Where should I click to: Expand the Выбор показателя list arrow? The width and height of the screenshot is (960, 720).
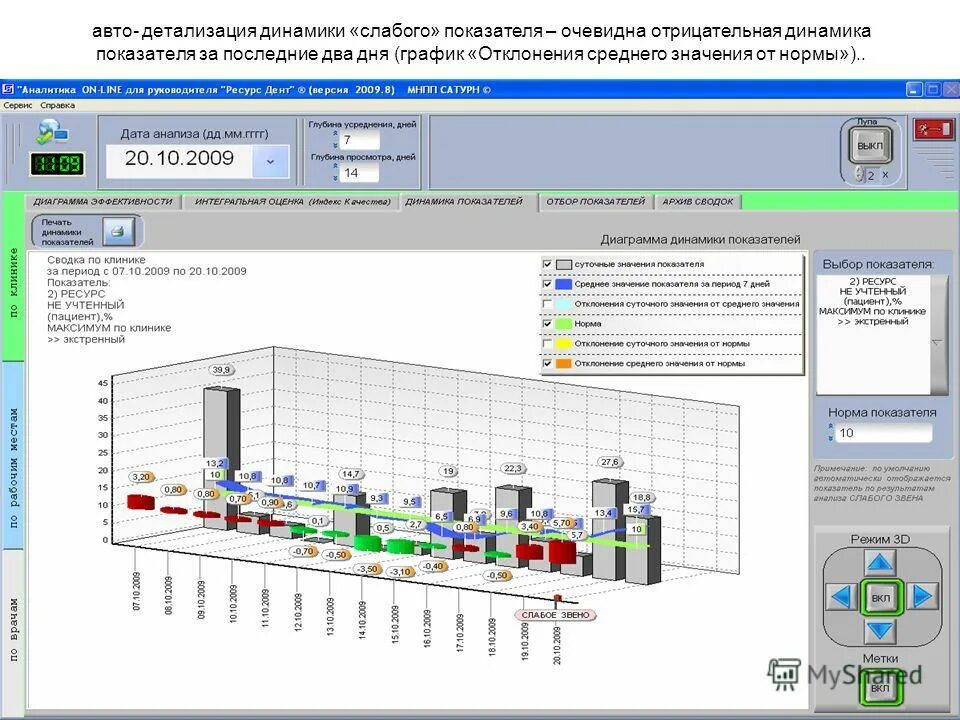938,342
